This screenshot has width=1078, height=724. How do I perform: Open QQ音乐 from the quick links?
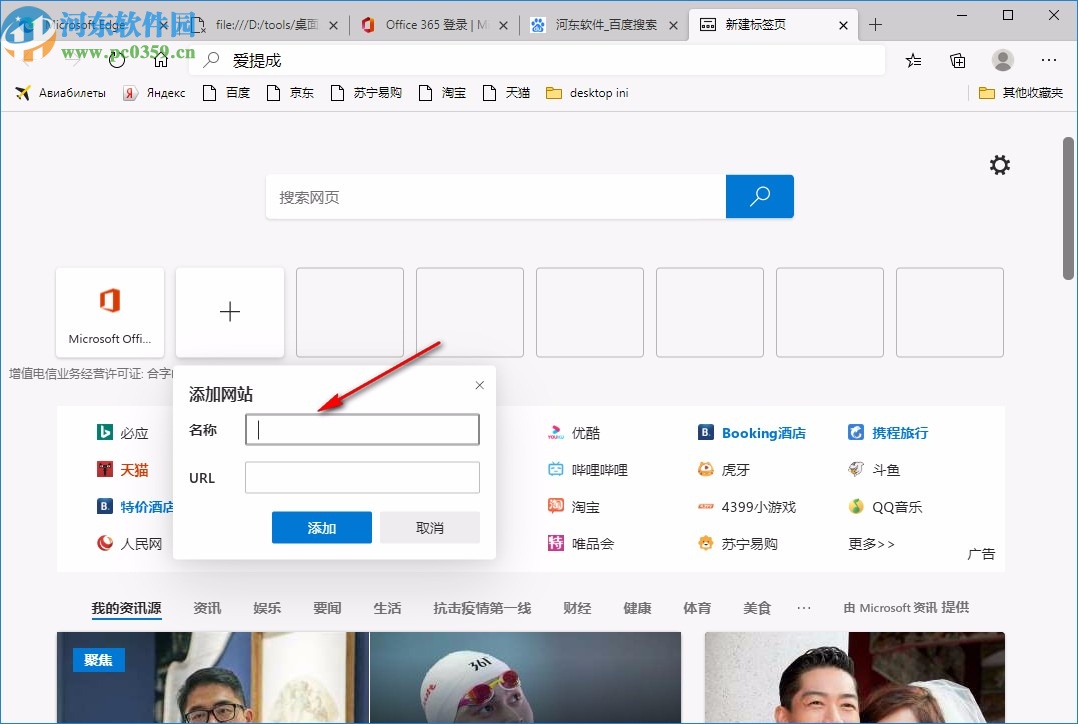[x=895, y=506]
